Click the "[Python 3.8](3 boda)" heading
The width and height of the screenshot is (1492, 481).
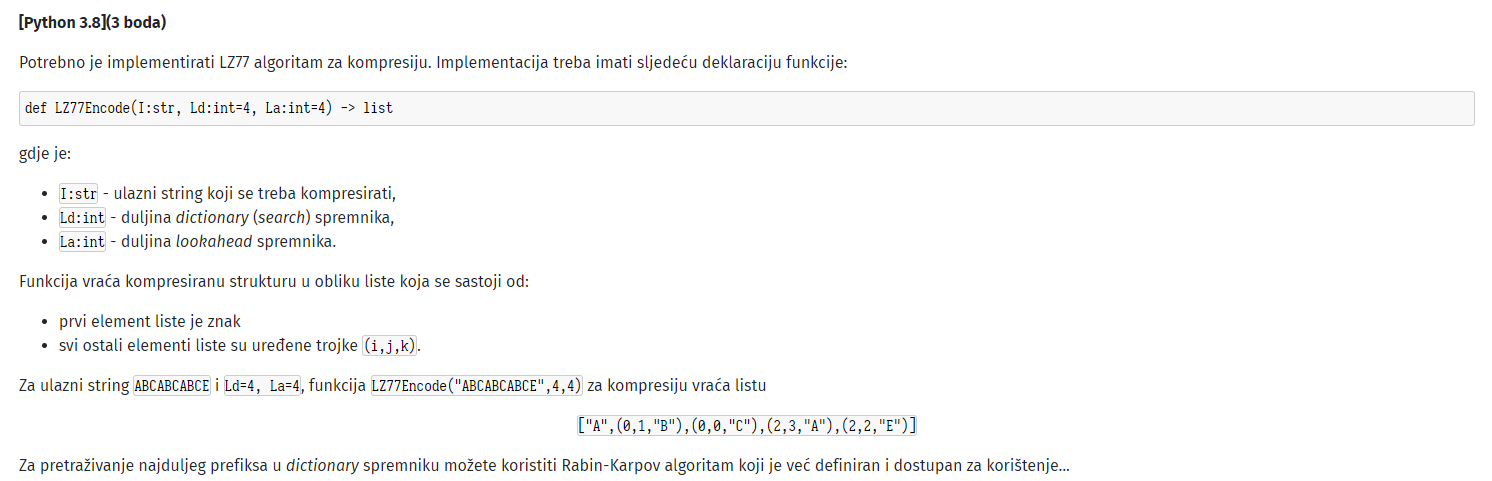pos(93,22)
